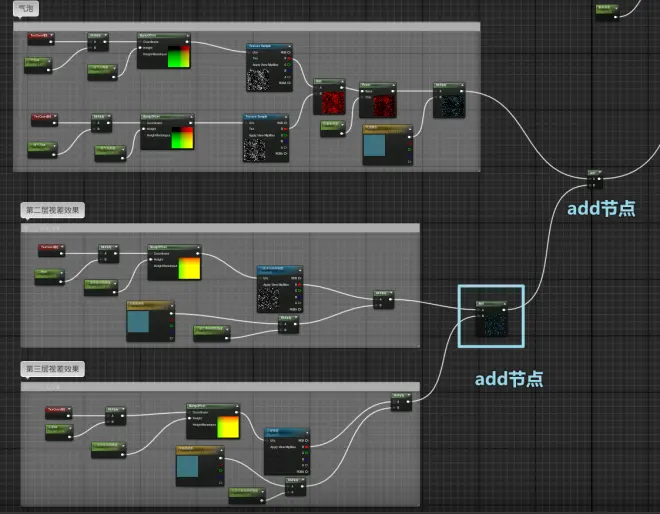Select green parameter node at top-right corner

tap(607, 11)
